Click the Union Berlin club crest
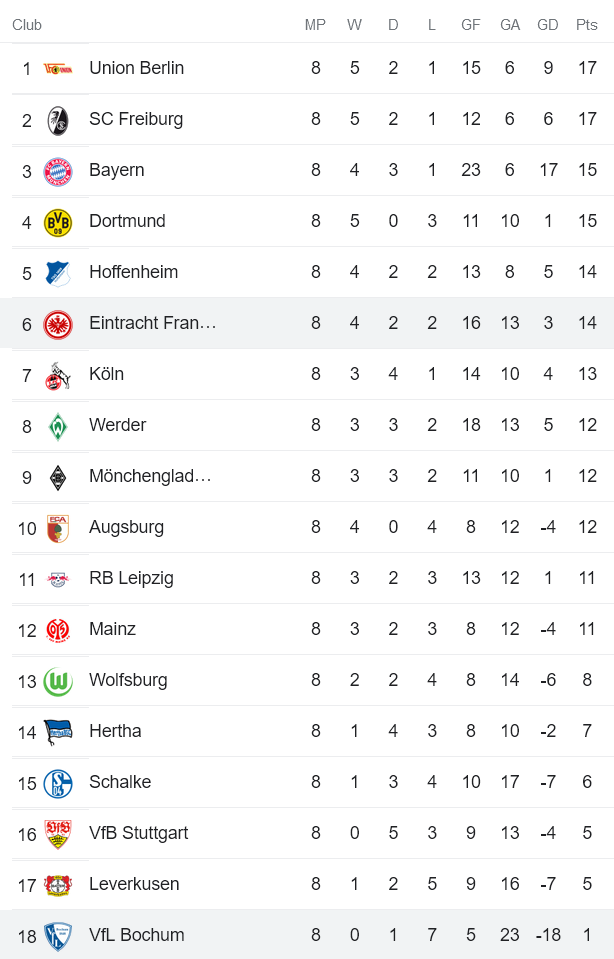 [x=57, y=68]
